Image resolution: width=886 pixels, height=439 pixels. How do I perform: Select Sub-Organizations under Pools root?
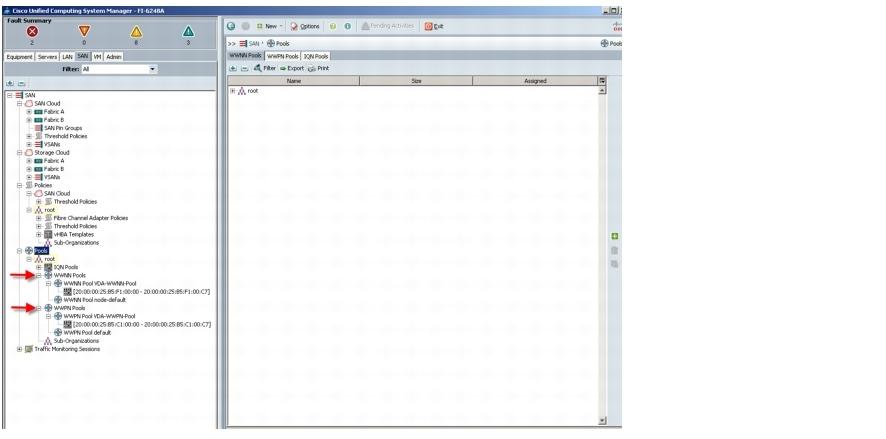tap(76, 341)
